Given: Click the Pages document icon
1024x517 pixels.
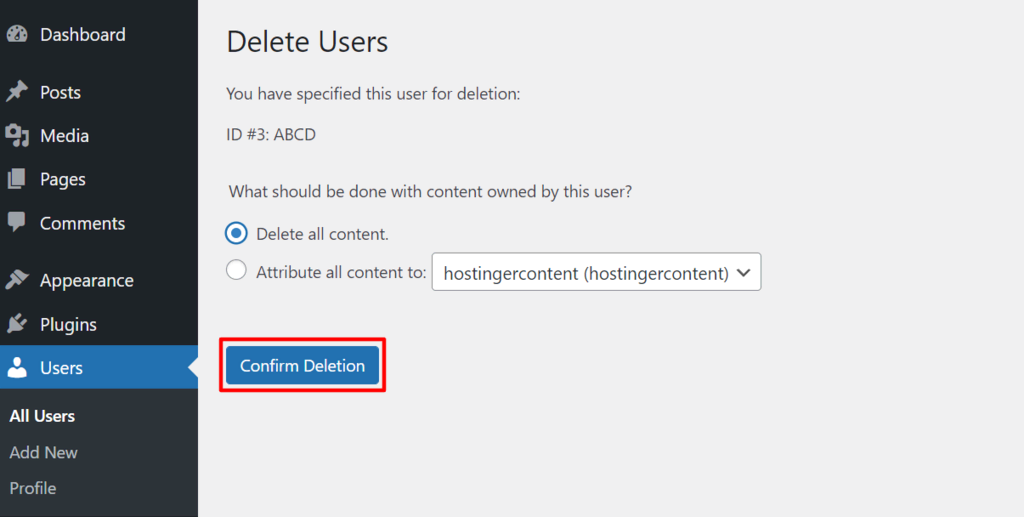Looking at the screenshot, I should point(17,179).
